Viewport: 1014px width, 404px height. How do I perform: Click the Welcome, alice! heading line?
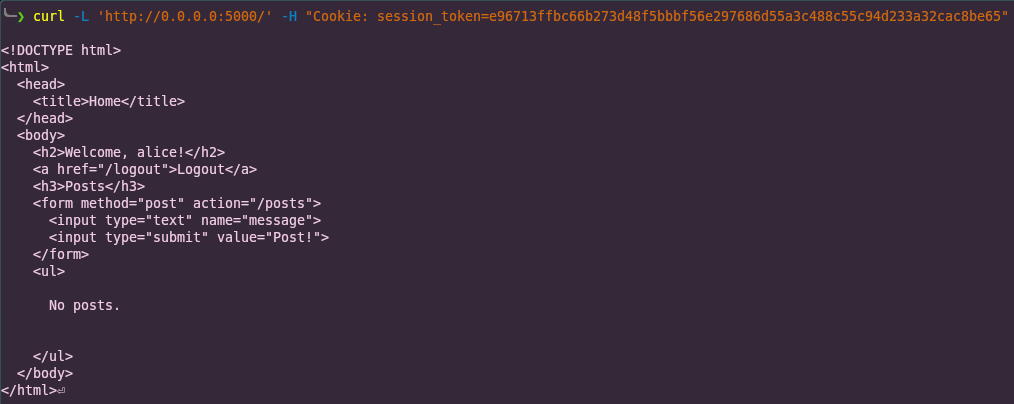tap(129, 153)
